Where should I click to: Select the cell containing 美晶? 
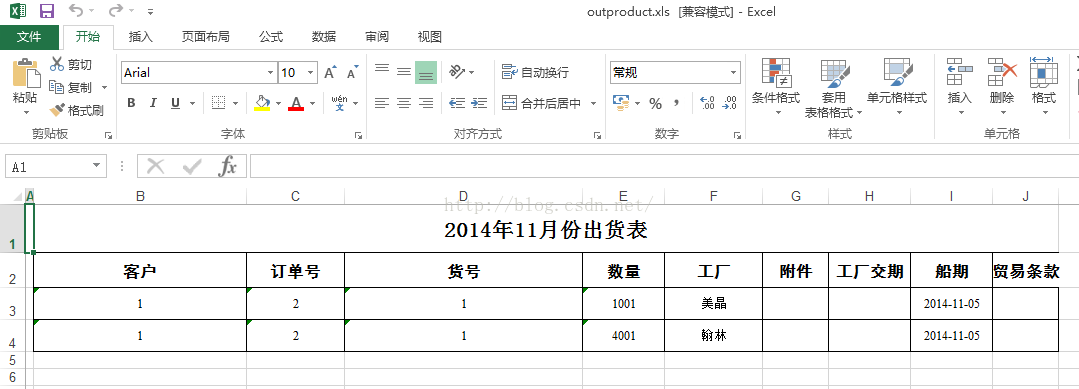(x=713, y=304)
